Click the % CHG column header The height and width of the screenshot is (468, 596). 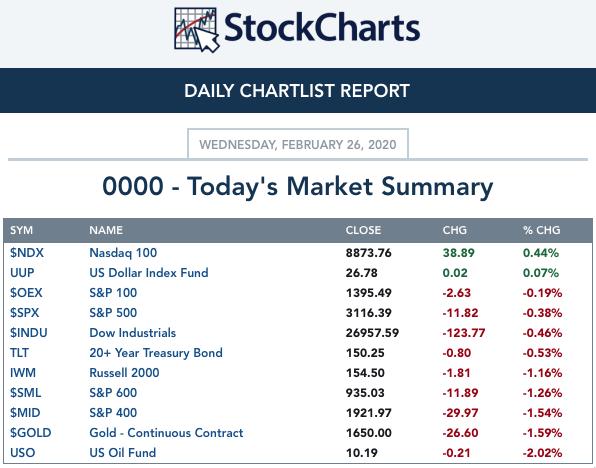[x=541, y=230]
